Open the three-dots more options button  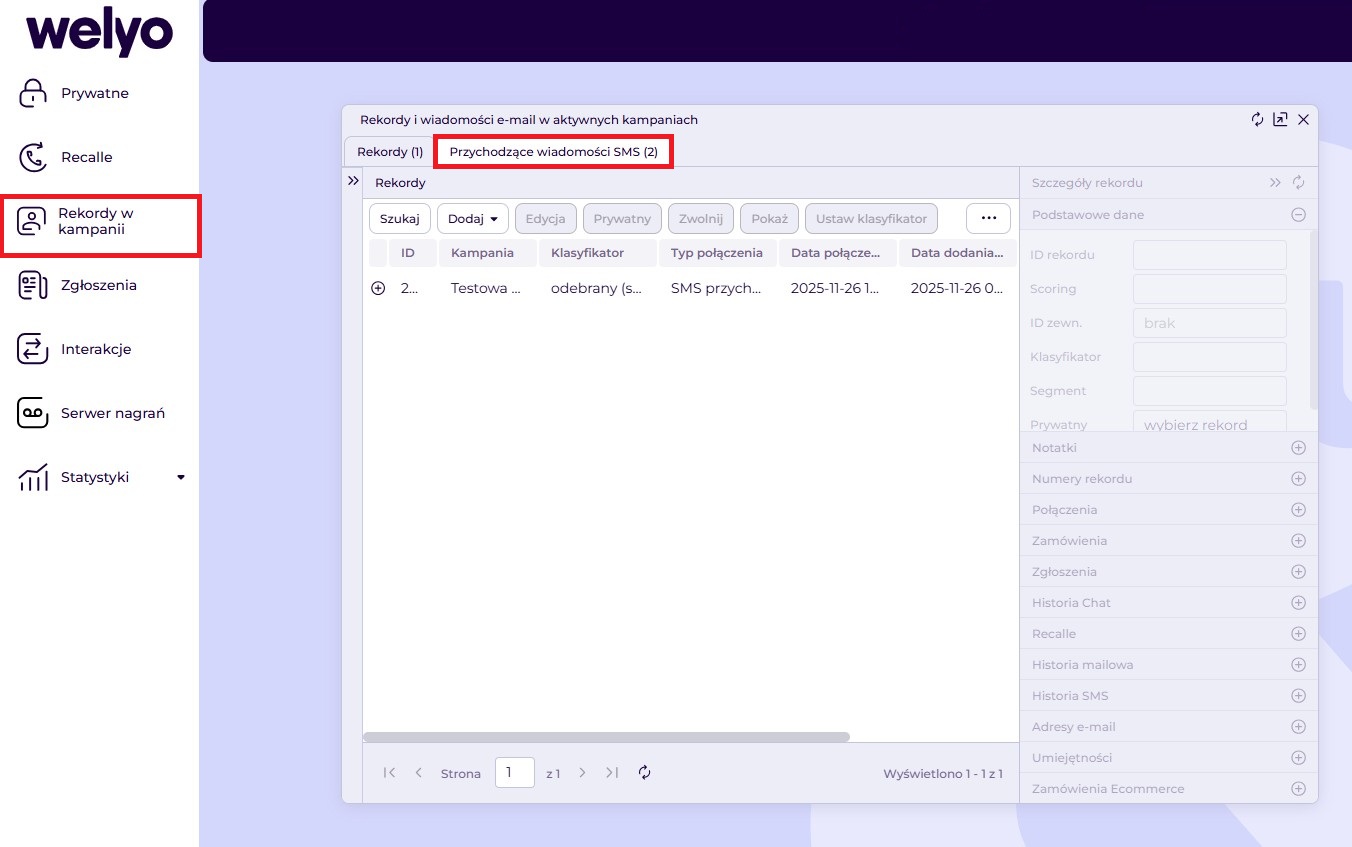tap(989, 218)
